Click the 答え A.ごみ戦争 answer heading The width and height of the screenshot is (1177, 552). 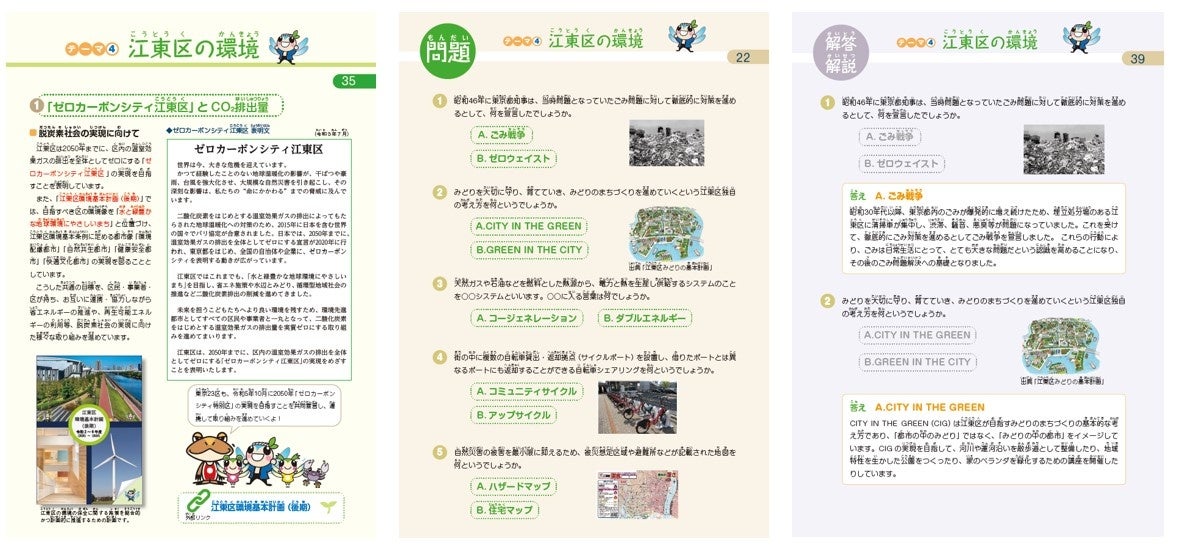point(886,196)
